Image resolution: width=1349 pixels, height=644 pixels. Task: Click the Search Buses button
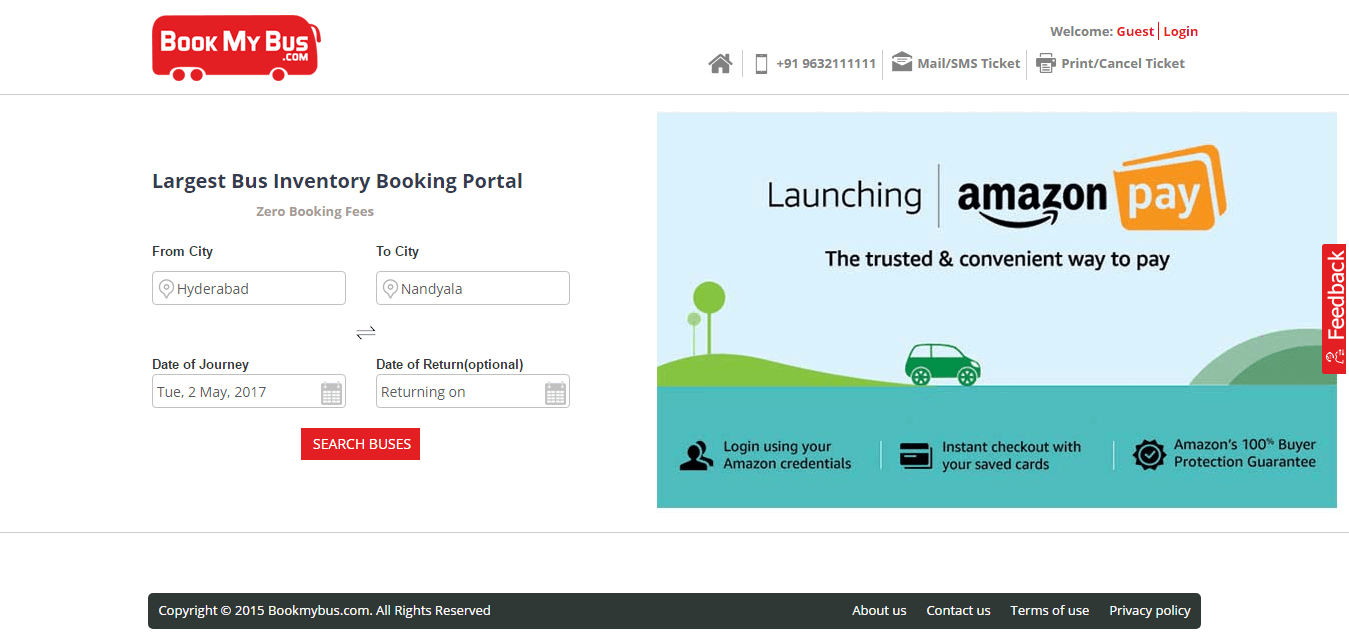pyautogui.click(x=360, y=444)
